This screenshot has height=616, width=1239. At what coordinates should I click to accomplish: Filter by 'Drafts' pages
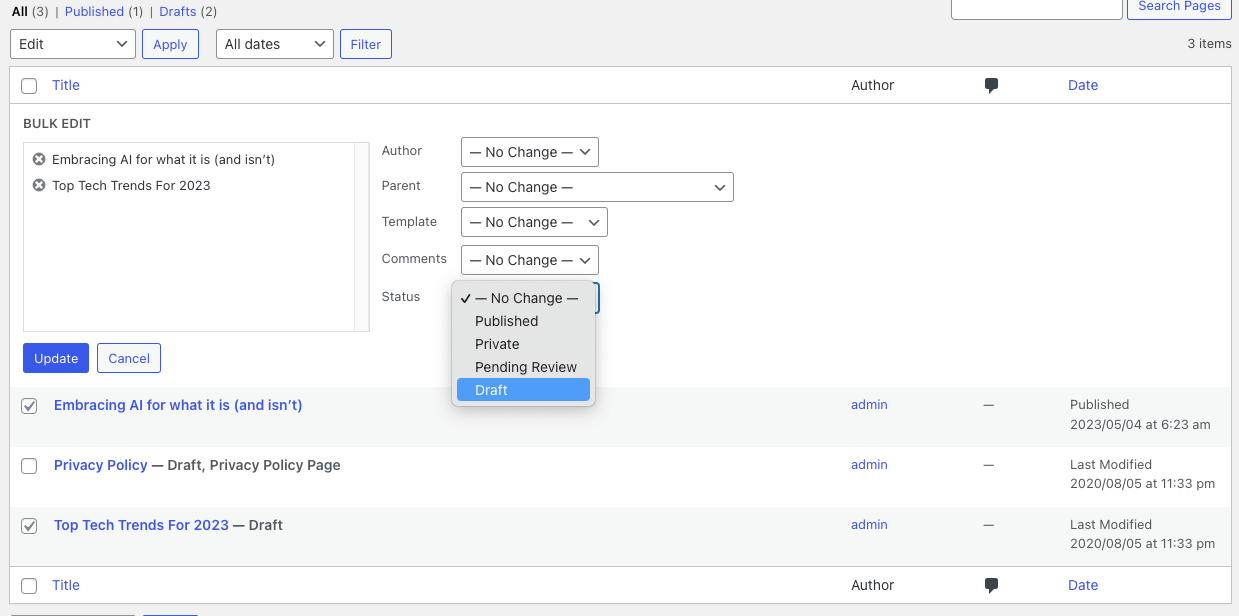click(178, 12)
